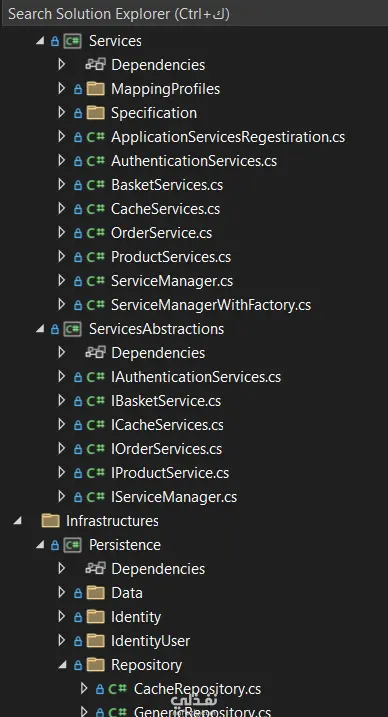Click the Repository folder icon
This screenshot has height=717, width=388.
(x=96, y=664)
